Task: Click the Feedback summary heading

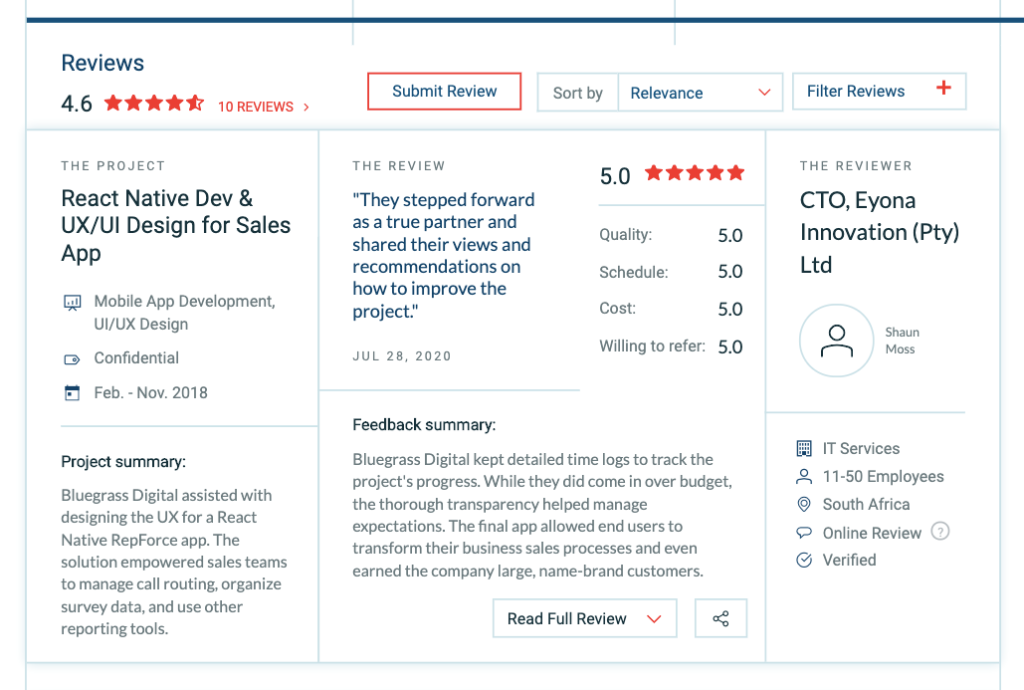Action: (424, 425)
